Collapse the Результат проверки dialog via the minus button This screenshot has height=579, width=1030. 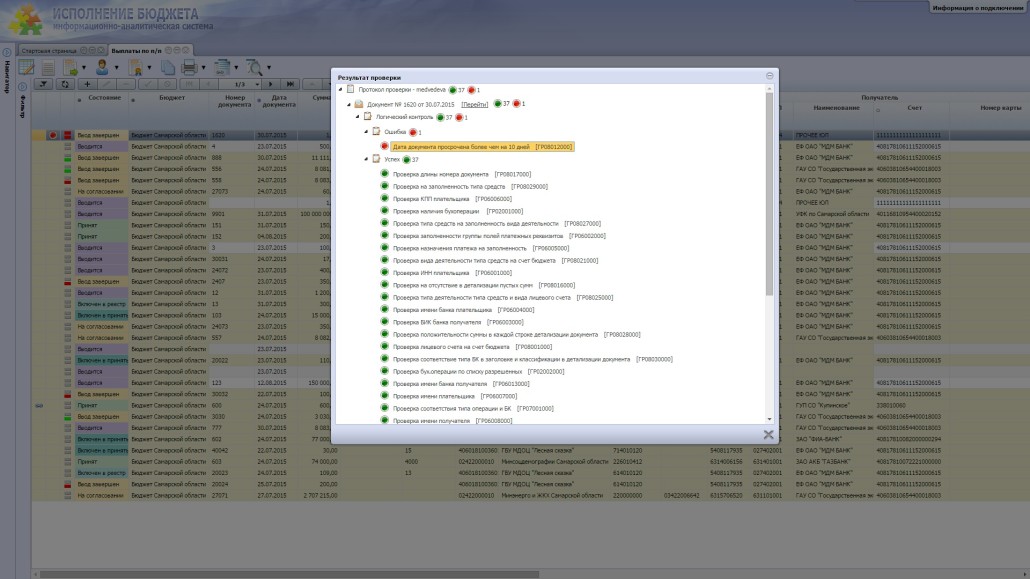(769, 76)
